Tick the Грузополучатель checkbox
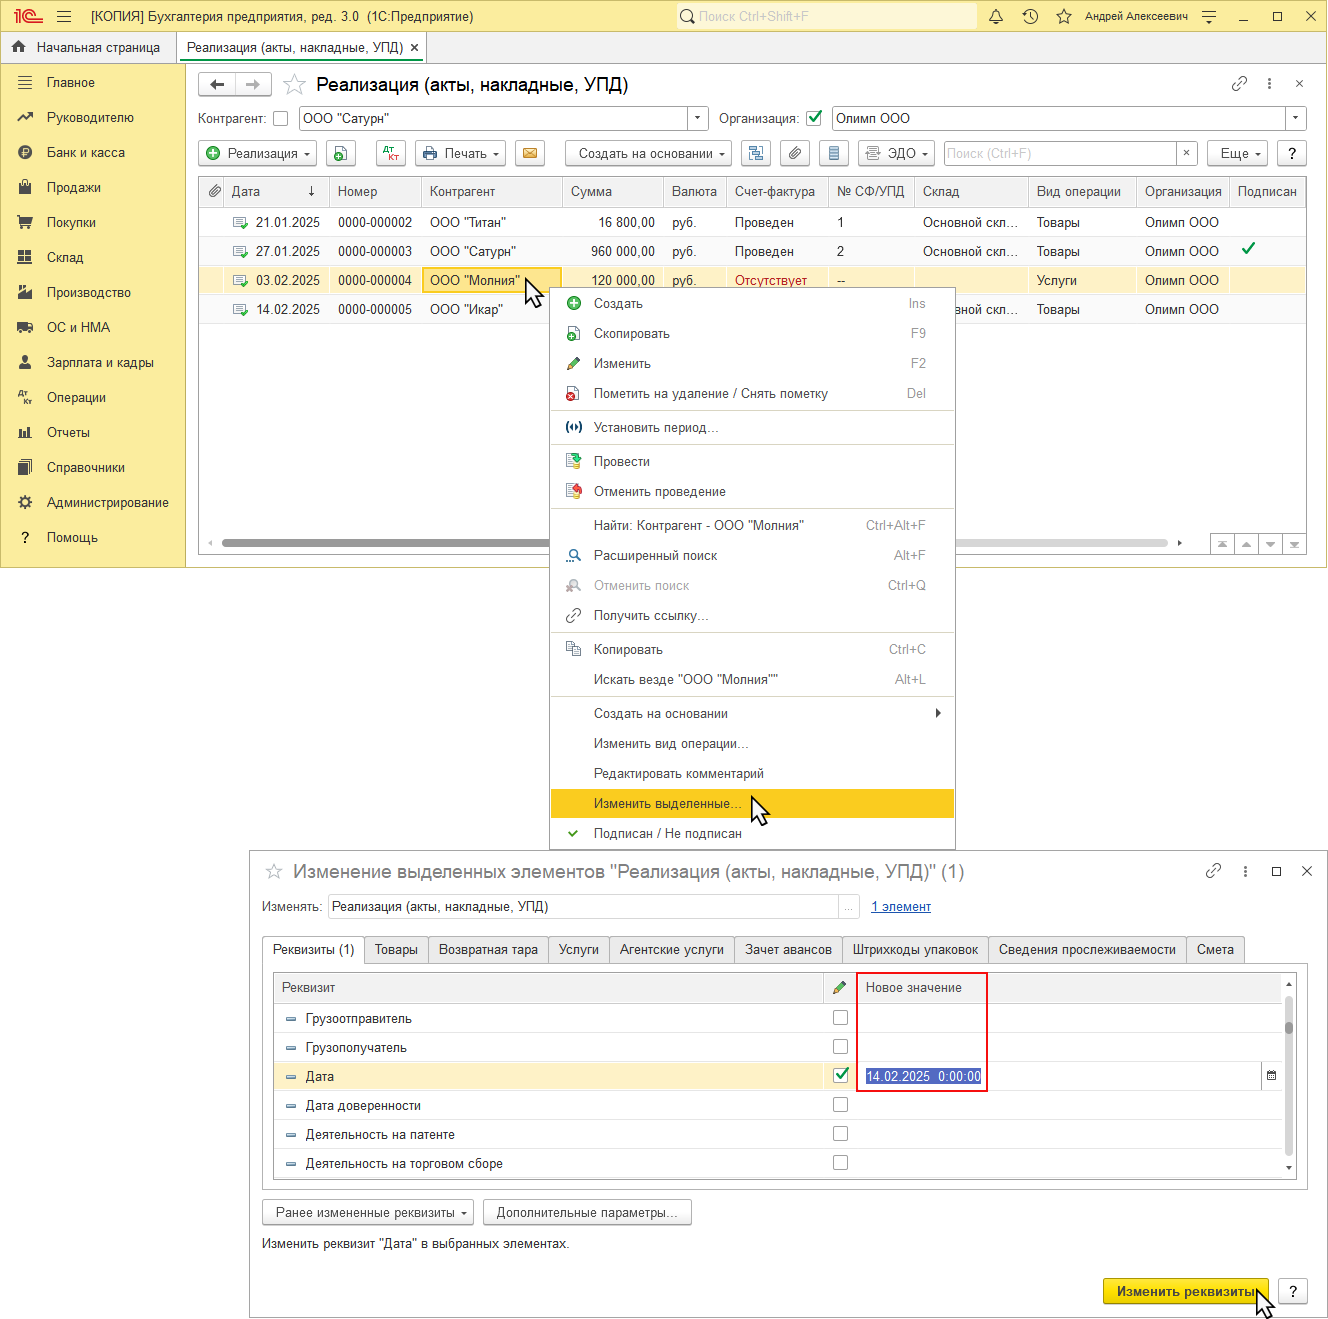 point(840,1047)
